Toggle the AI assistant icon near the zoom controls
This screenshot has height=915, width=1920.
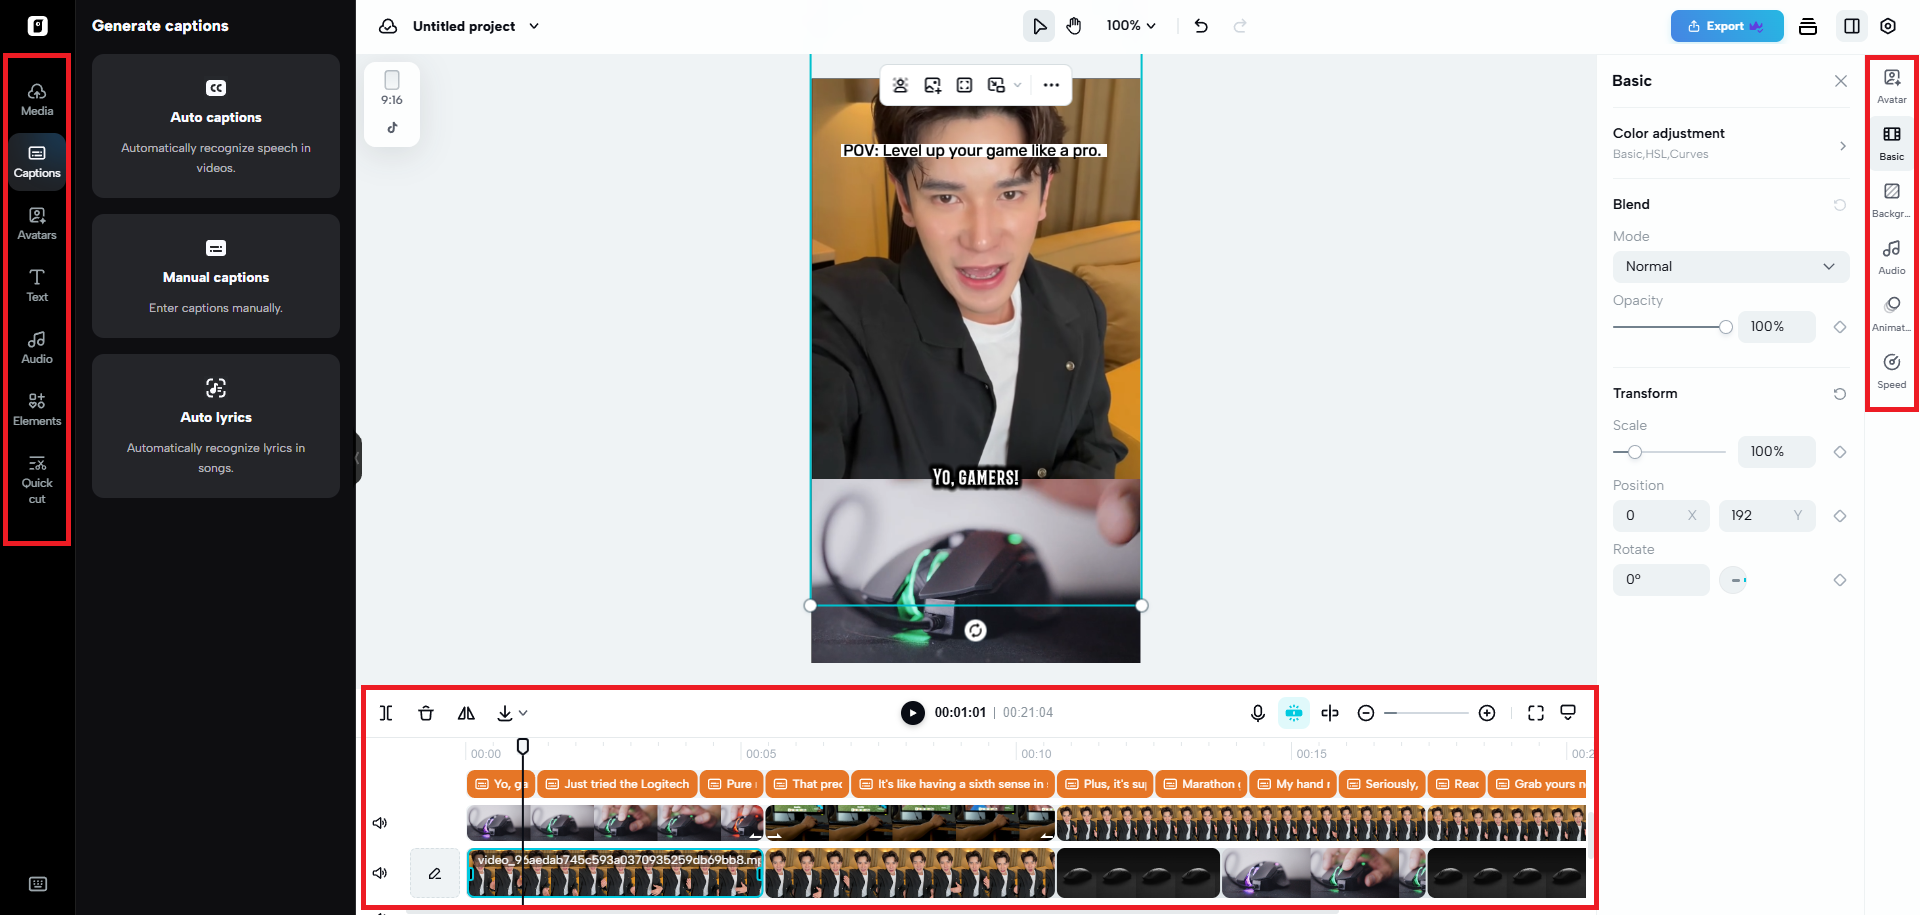click(x=1293, y=713)
